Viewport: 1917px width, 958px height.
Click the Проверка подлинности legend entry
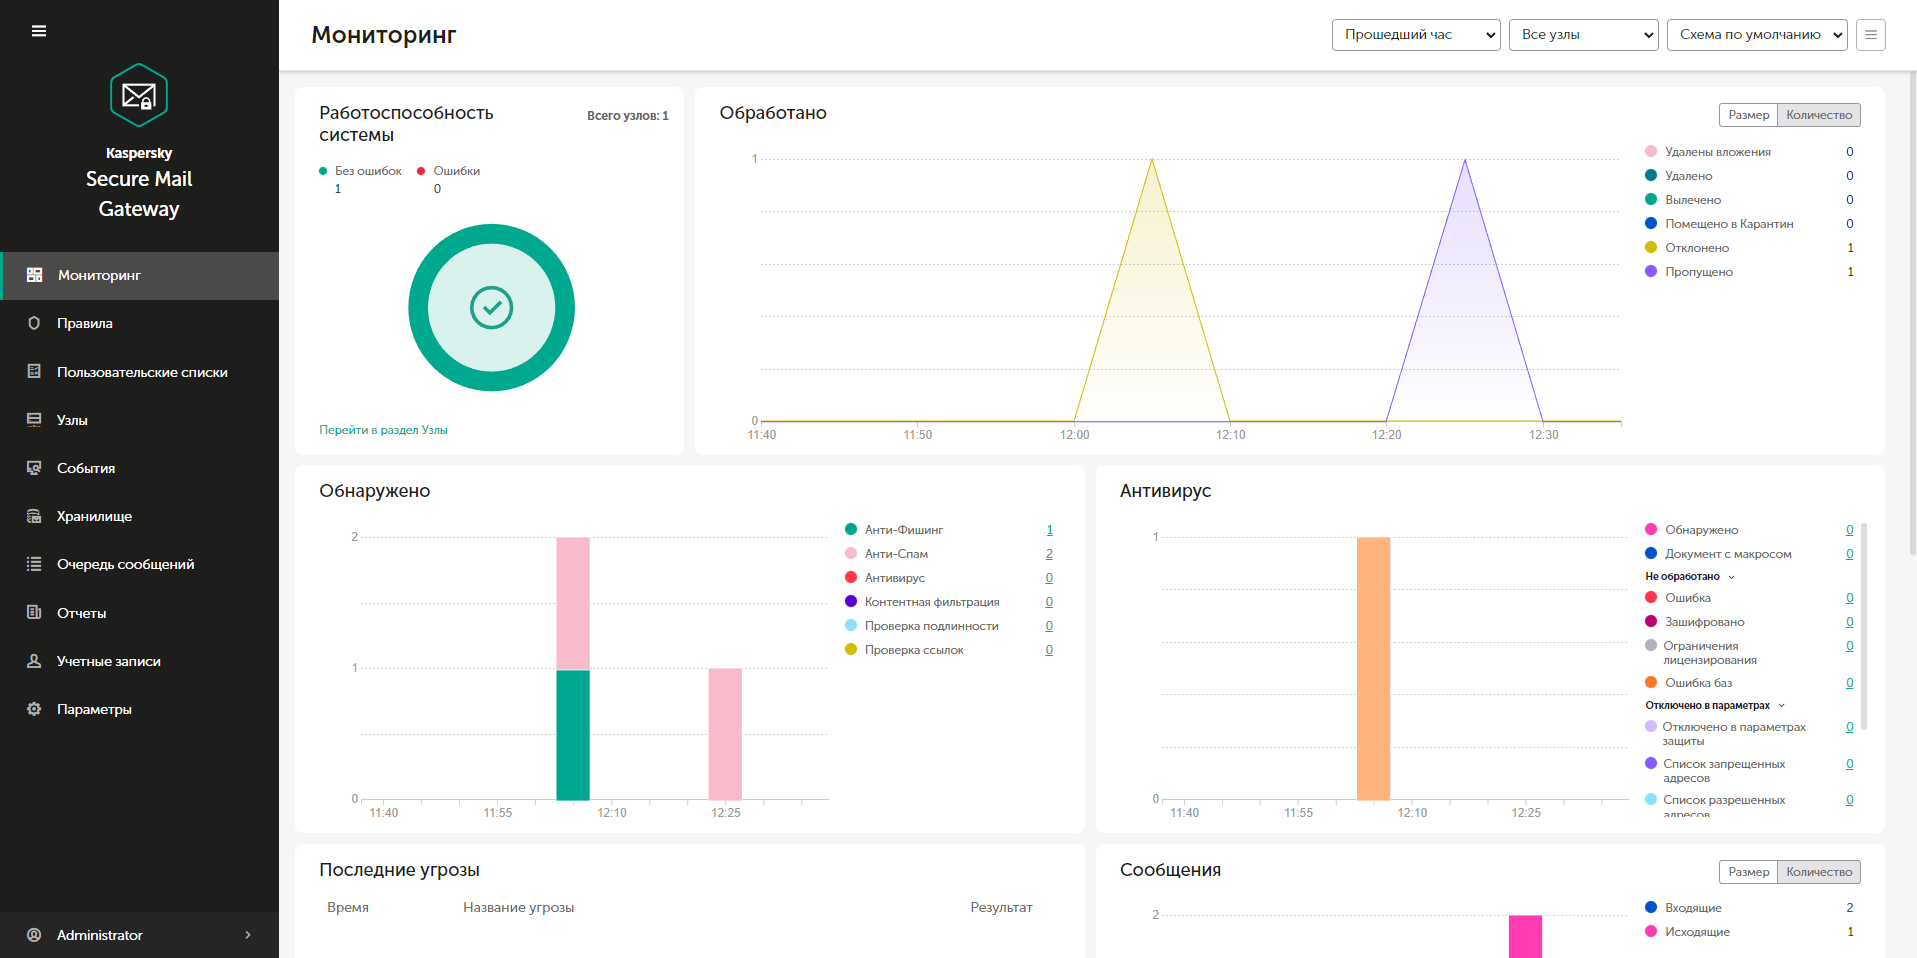932,626
